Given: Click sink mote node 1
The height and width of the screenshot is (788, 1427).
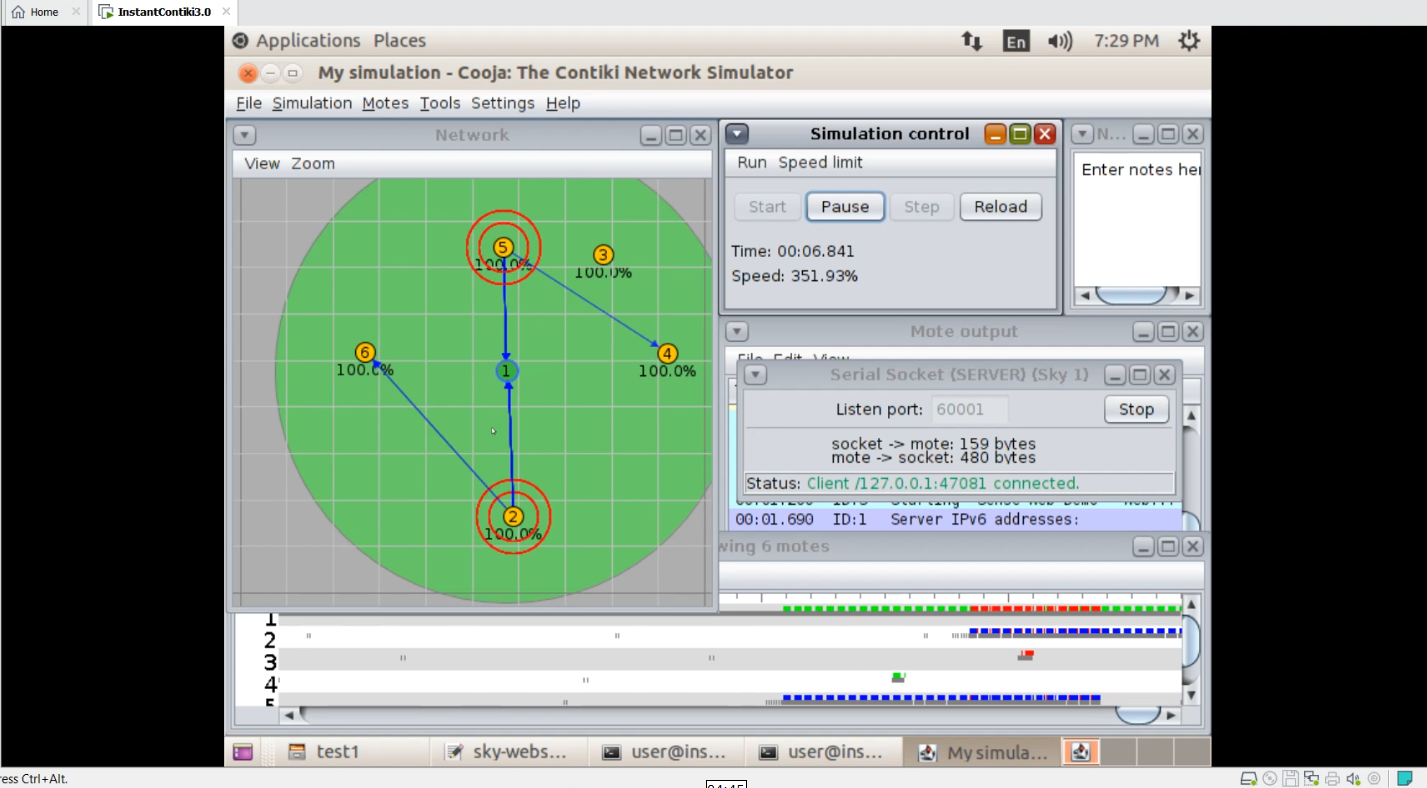Looking at the screenshot, I should point(506,371).
